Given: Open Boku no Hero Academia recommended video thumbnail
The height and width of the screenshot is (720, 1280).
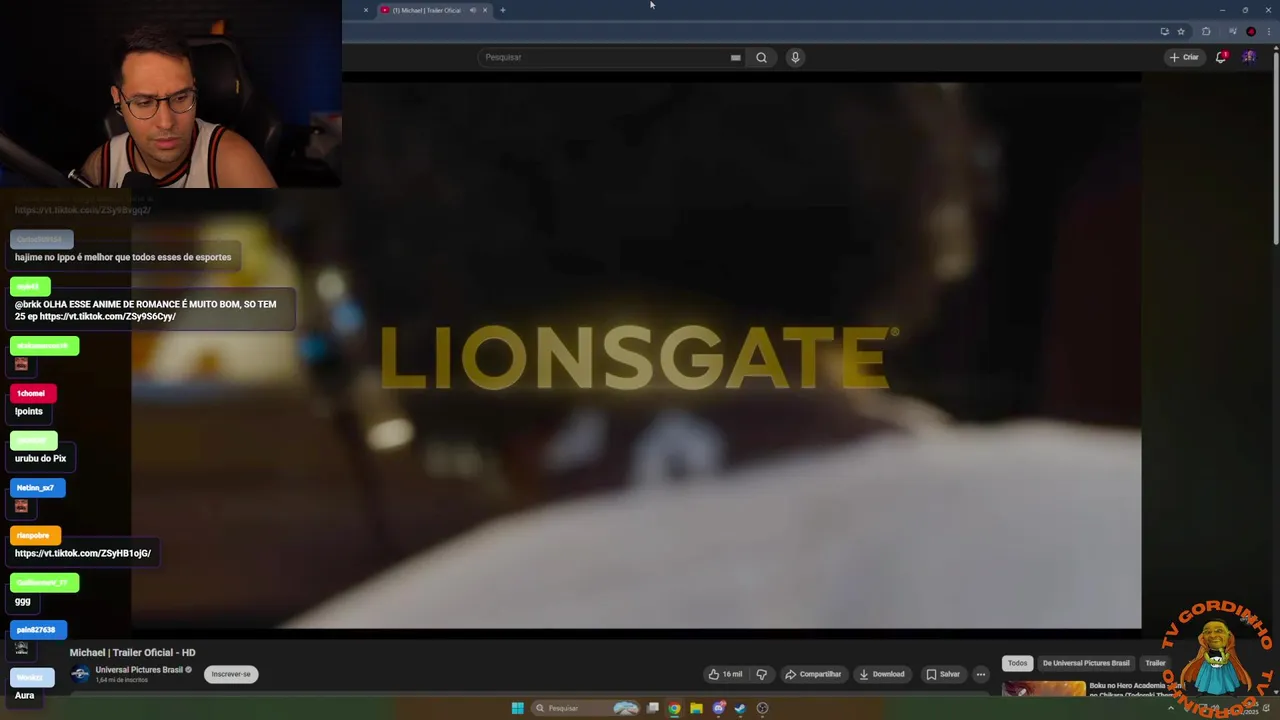Looking at the screenshot, I should pos(1044,688).
